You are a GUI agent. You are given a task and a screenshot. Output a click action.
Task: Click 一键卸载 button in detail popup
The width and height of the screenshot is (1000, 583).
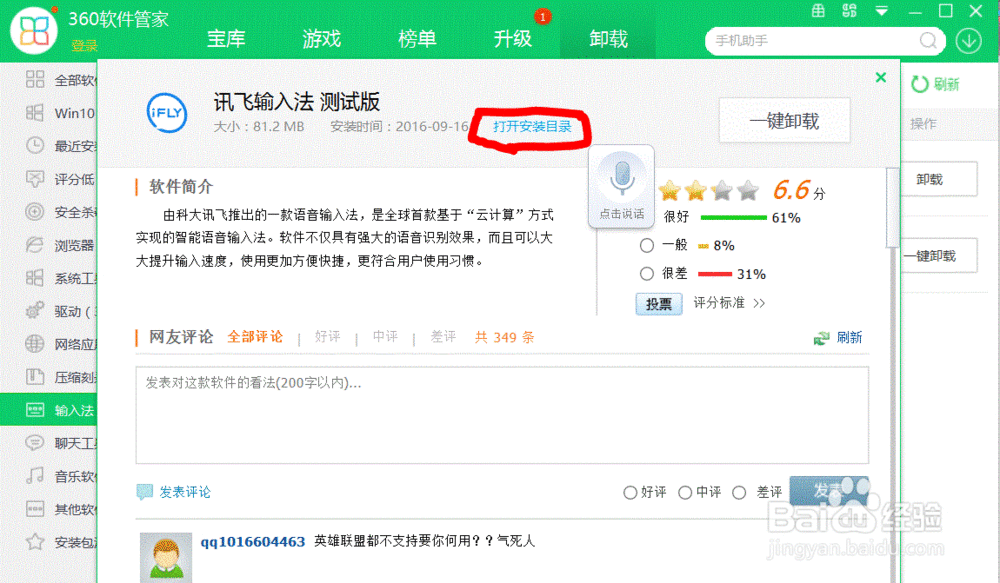784,121
